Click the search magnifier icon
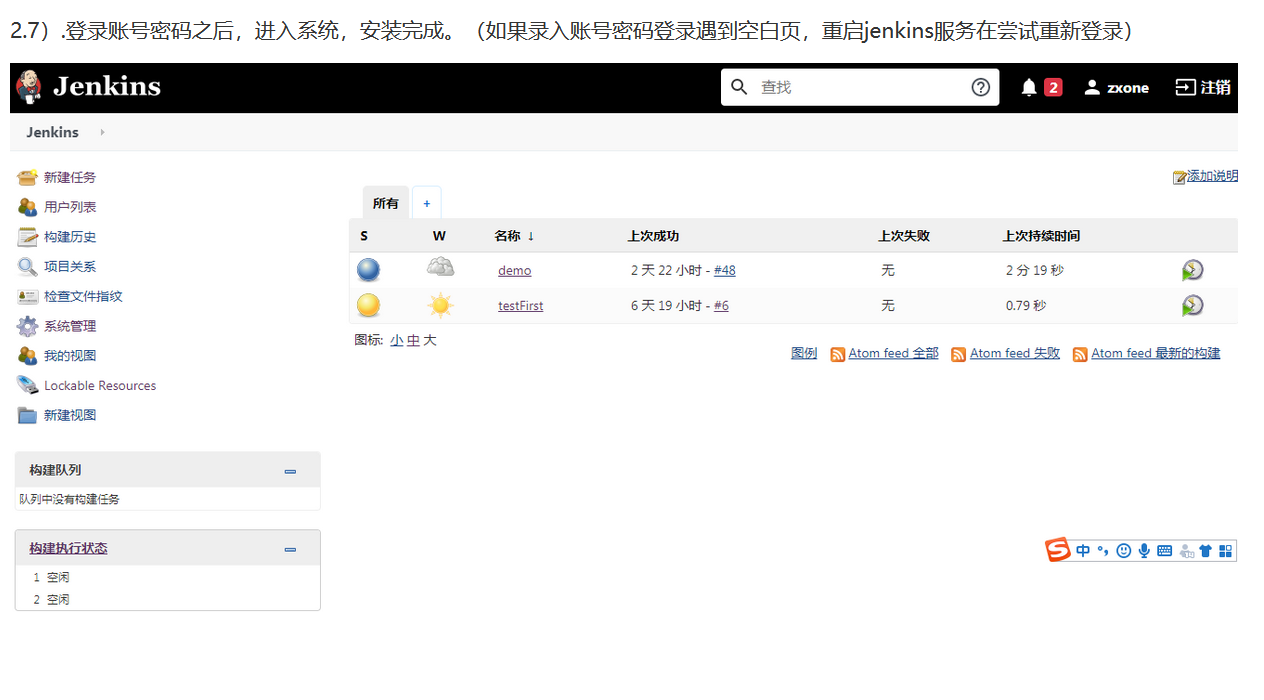1264x700 pixels. coord(739,87)
